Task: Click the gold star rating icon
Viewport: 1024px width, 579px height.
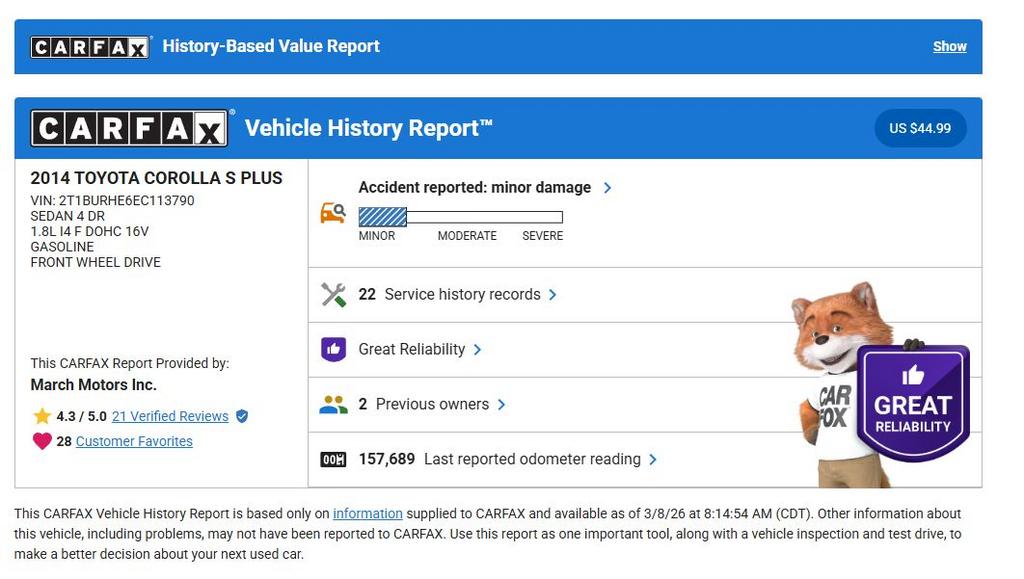Action: click(42, 416)
